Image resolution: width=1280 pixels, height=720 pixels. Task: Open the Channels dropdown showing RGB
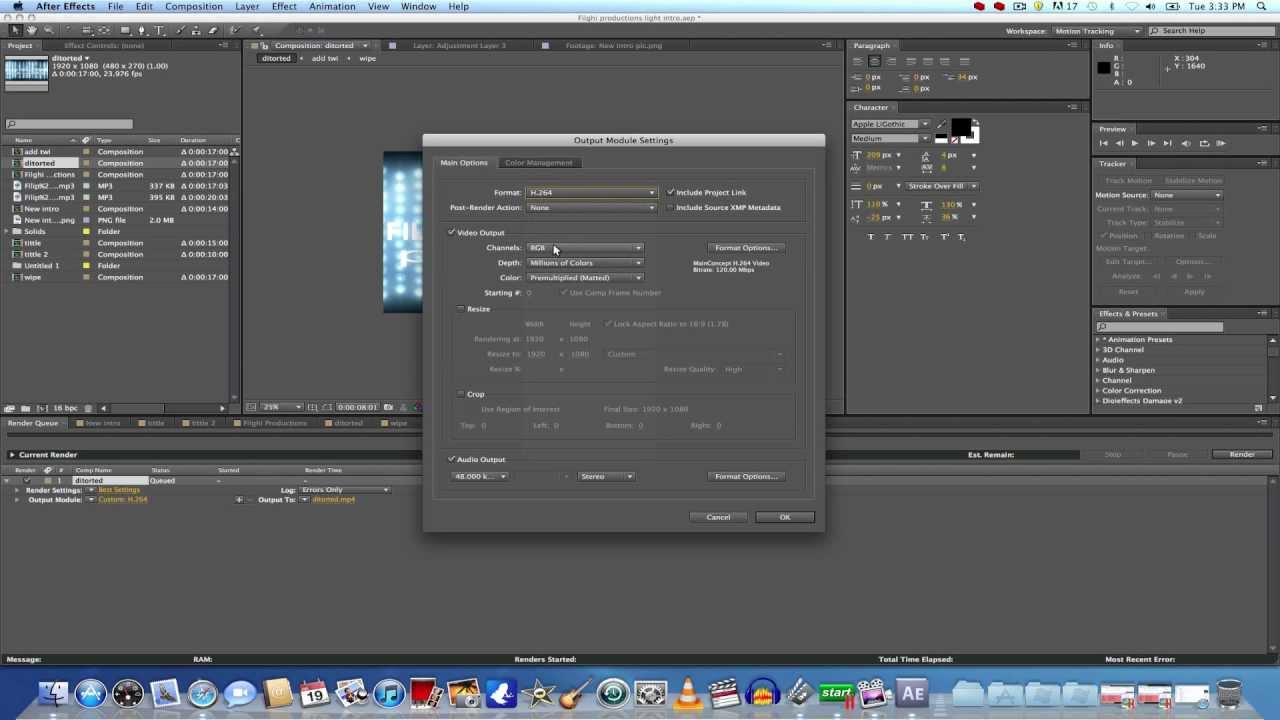tap(585, 248)
